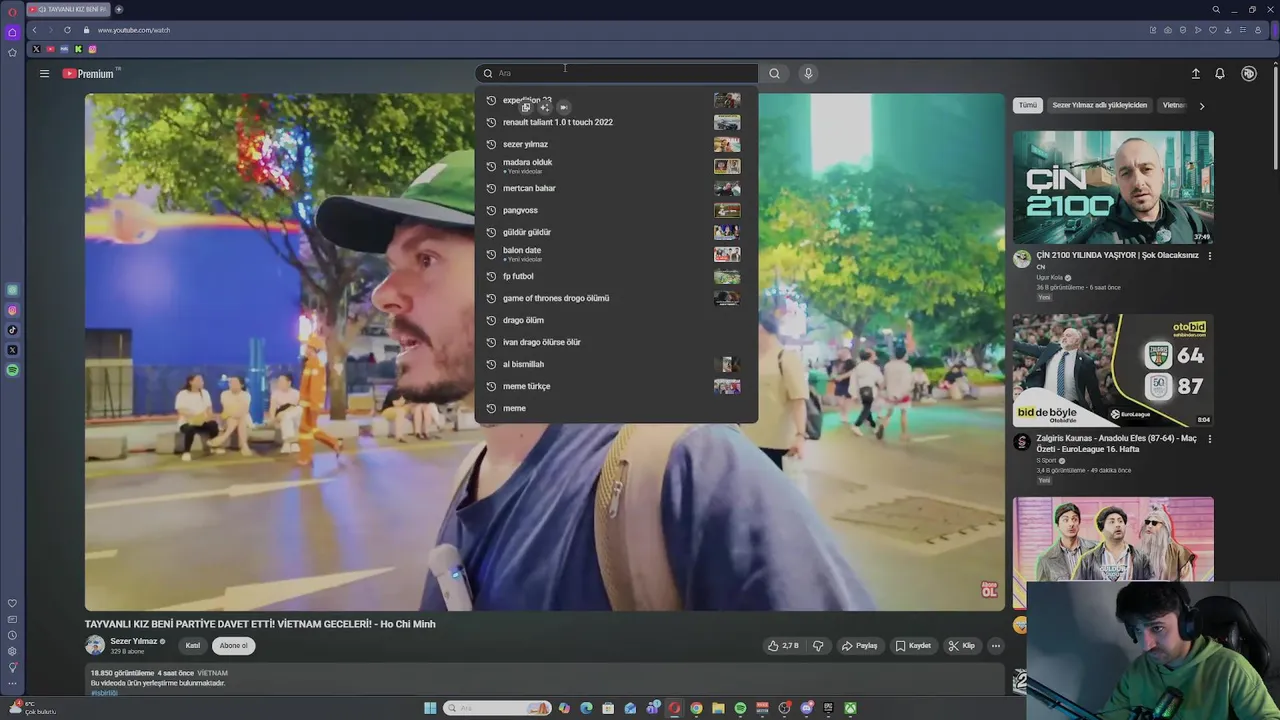Choose search suggestion güldür güldür
Screen dimensions: 1280x720
pyautogui.click(x=616, y=232)
